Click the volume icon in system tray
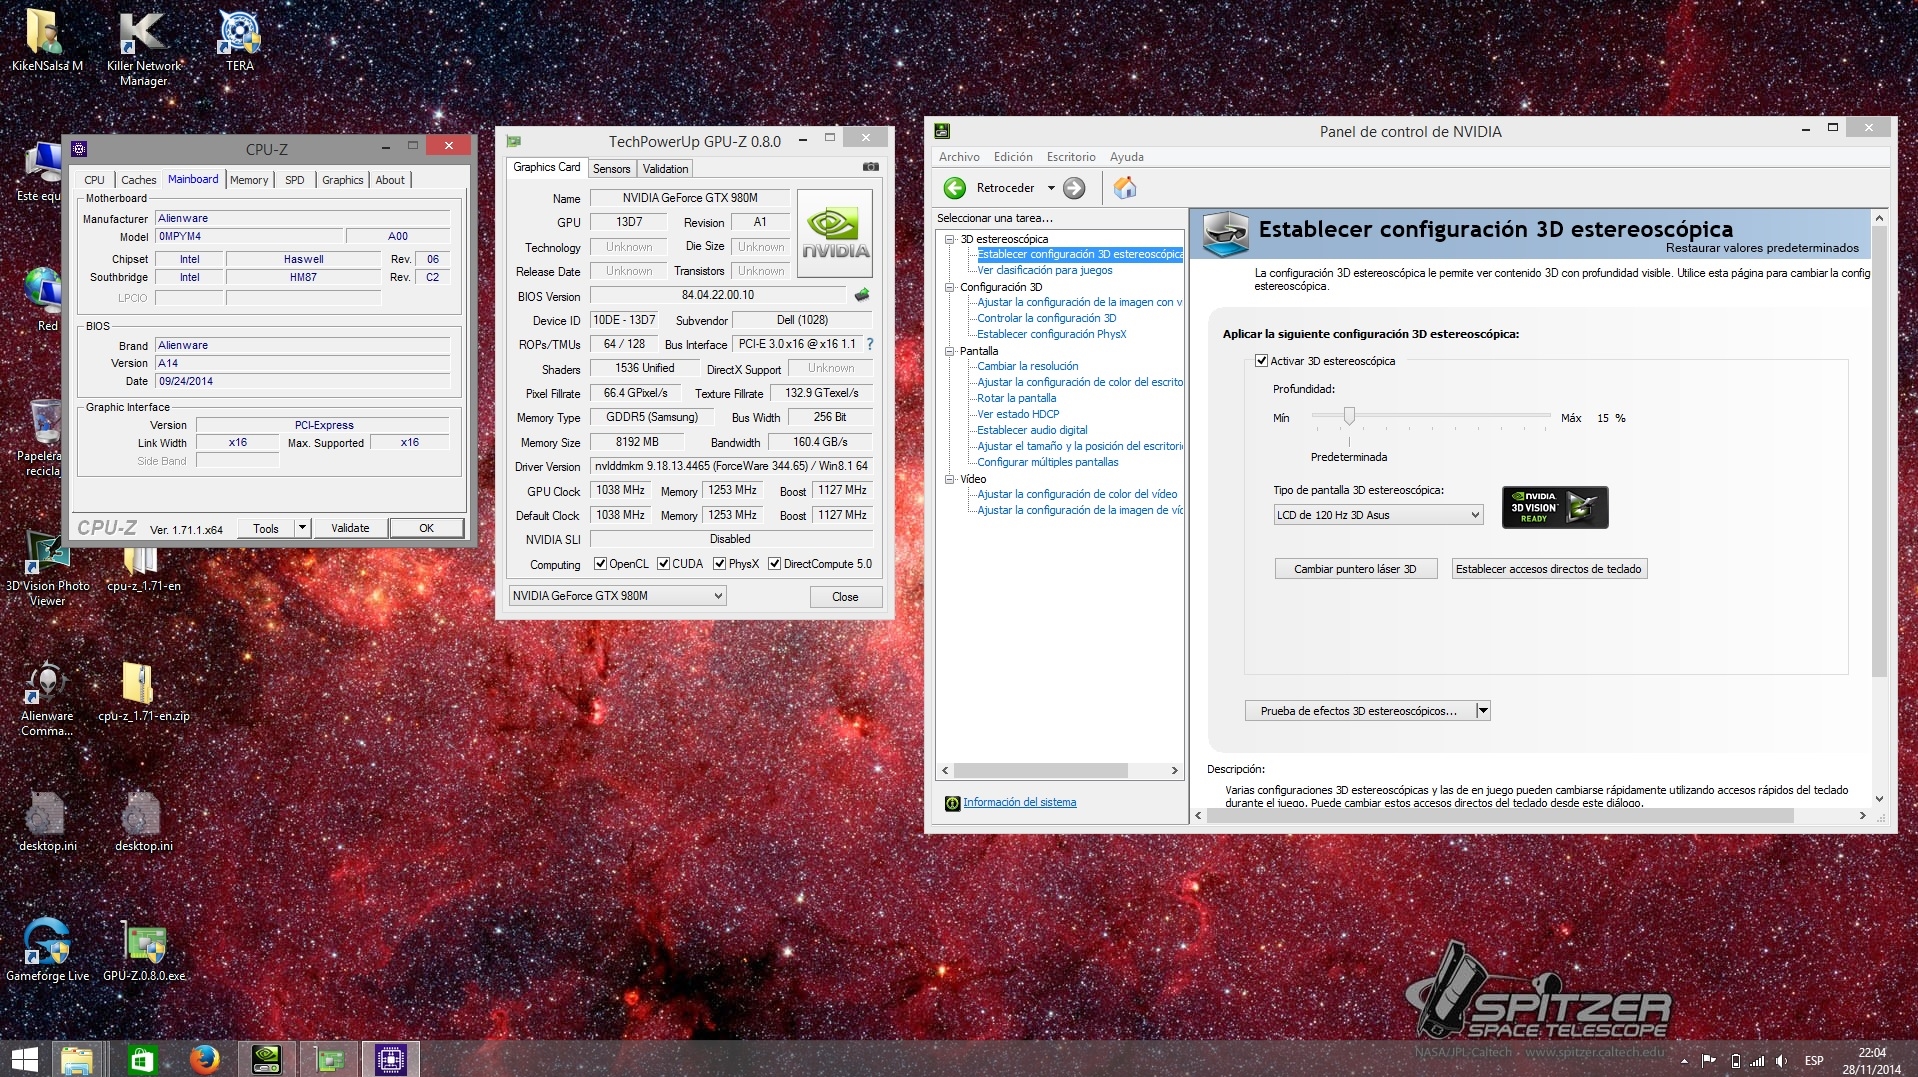The height and width of the screenshot is (1077, 1918). (1782, 1061)
